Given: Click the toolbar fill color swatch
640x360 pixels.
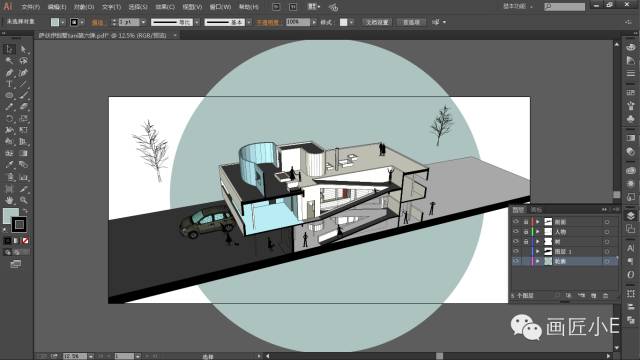Looking at the screenshot, I should 10,215.
